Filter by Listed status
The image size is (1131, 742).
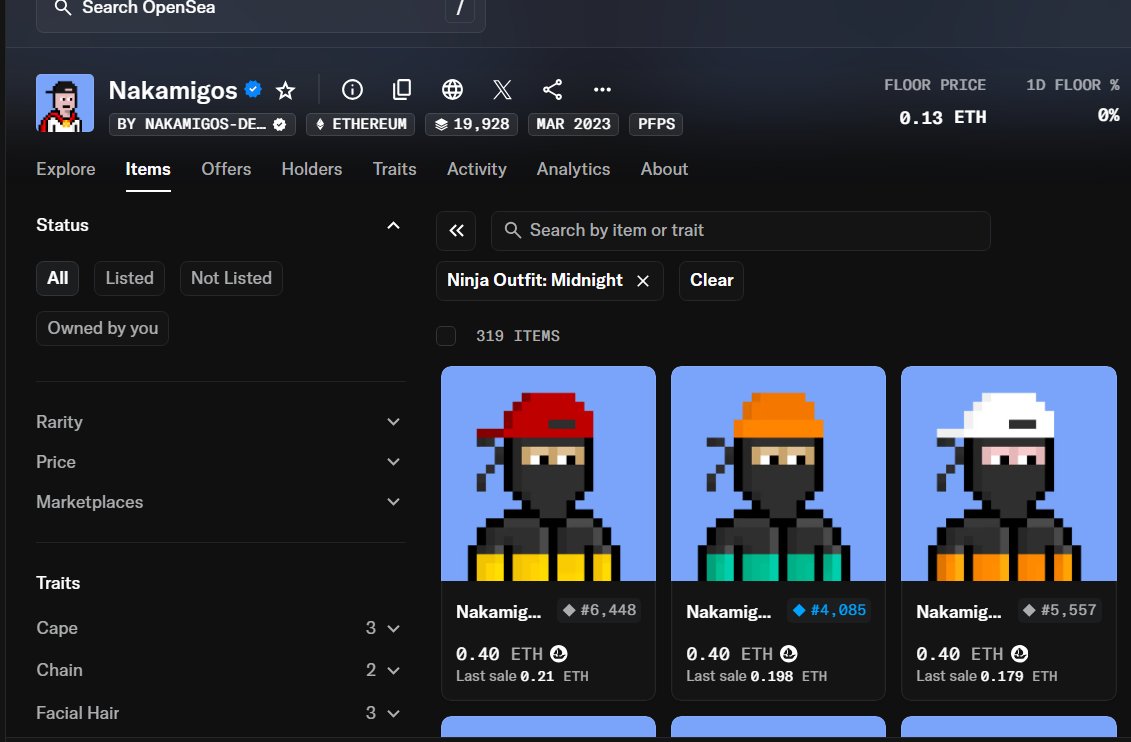pos(129,278)
